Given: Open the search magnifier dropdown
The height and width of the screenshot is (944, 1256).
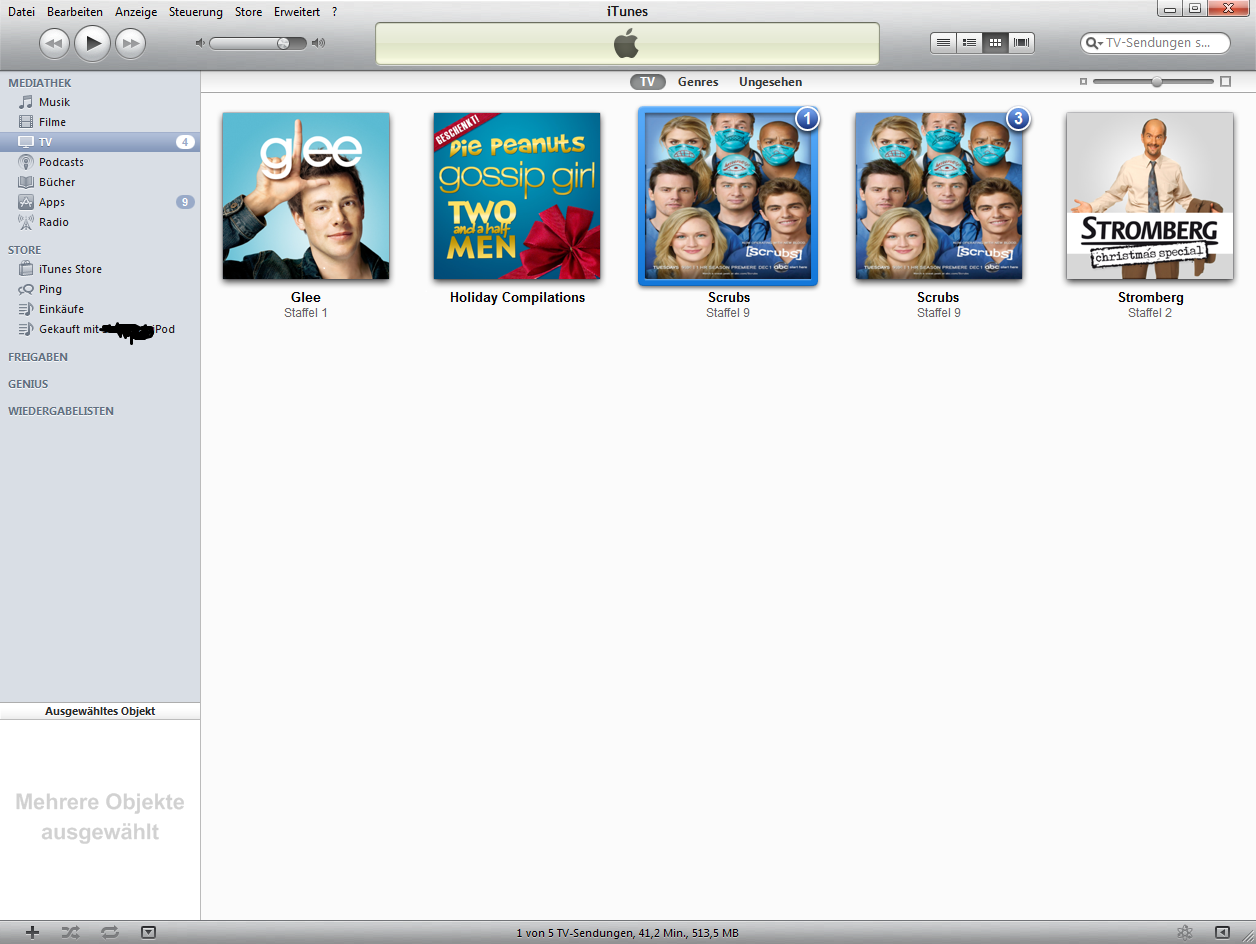Looking at the screenshot, I should coord(1094,43).
